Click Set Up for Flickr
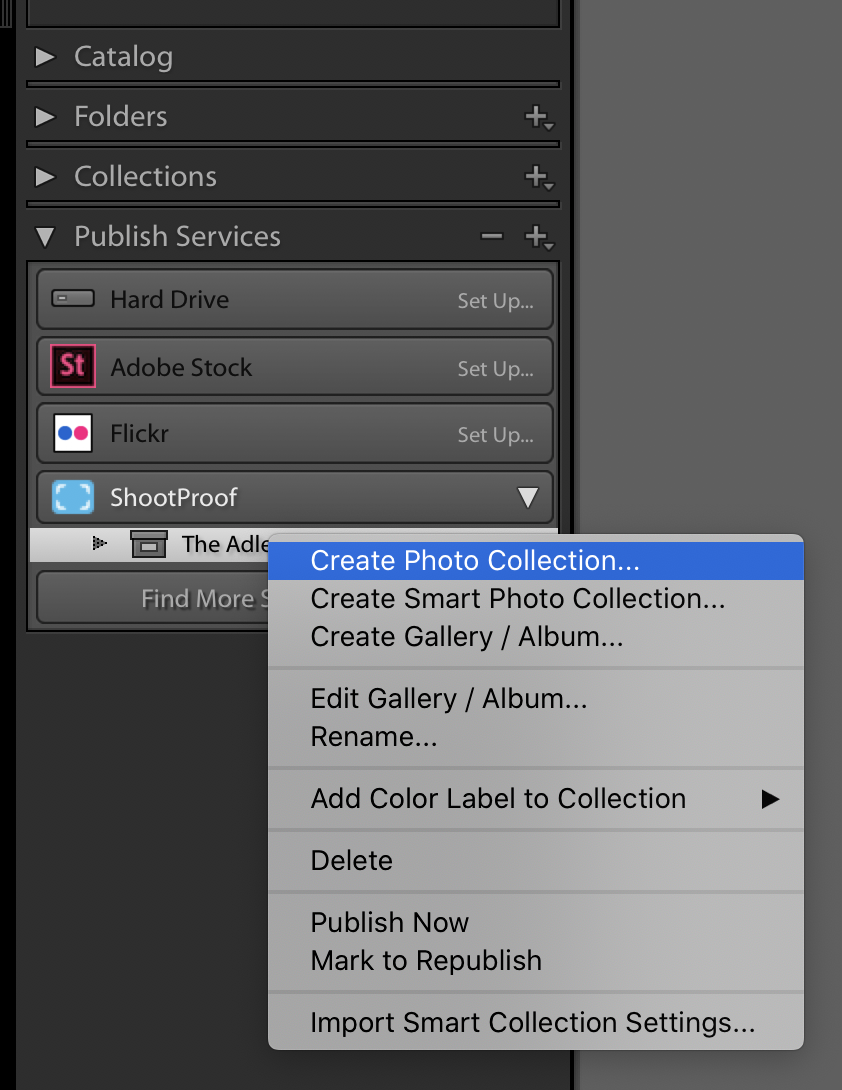842x1090 pixels. pos(495,435)
